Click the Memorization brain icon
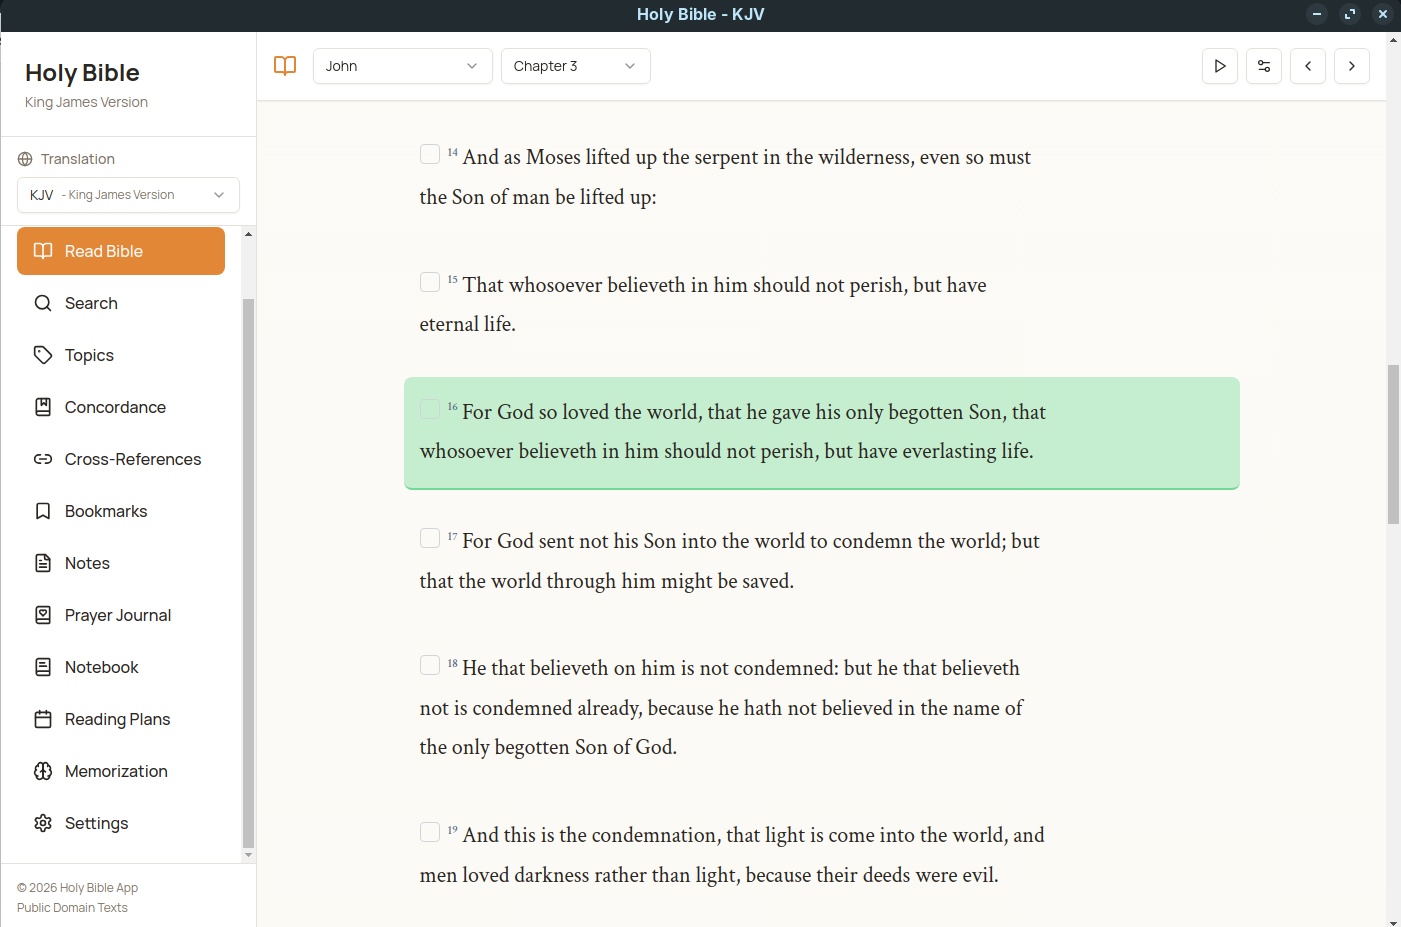The width and height of the screenshot is (1401, 927). point(43,771)
